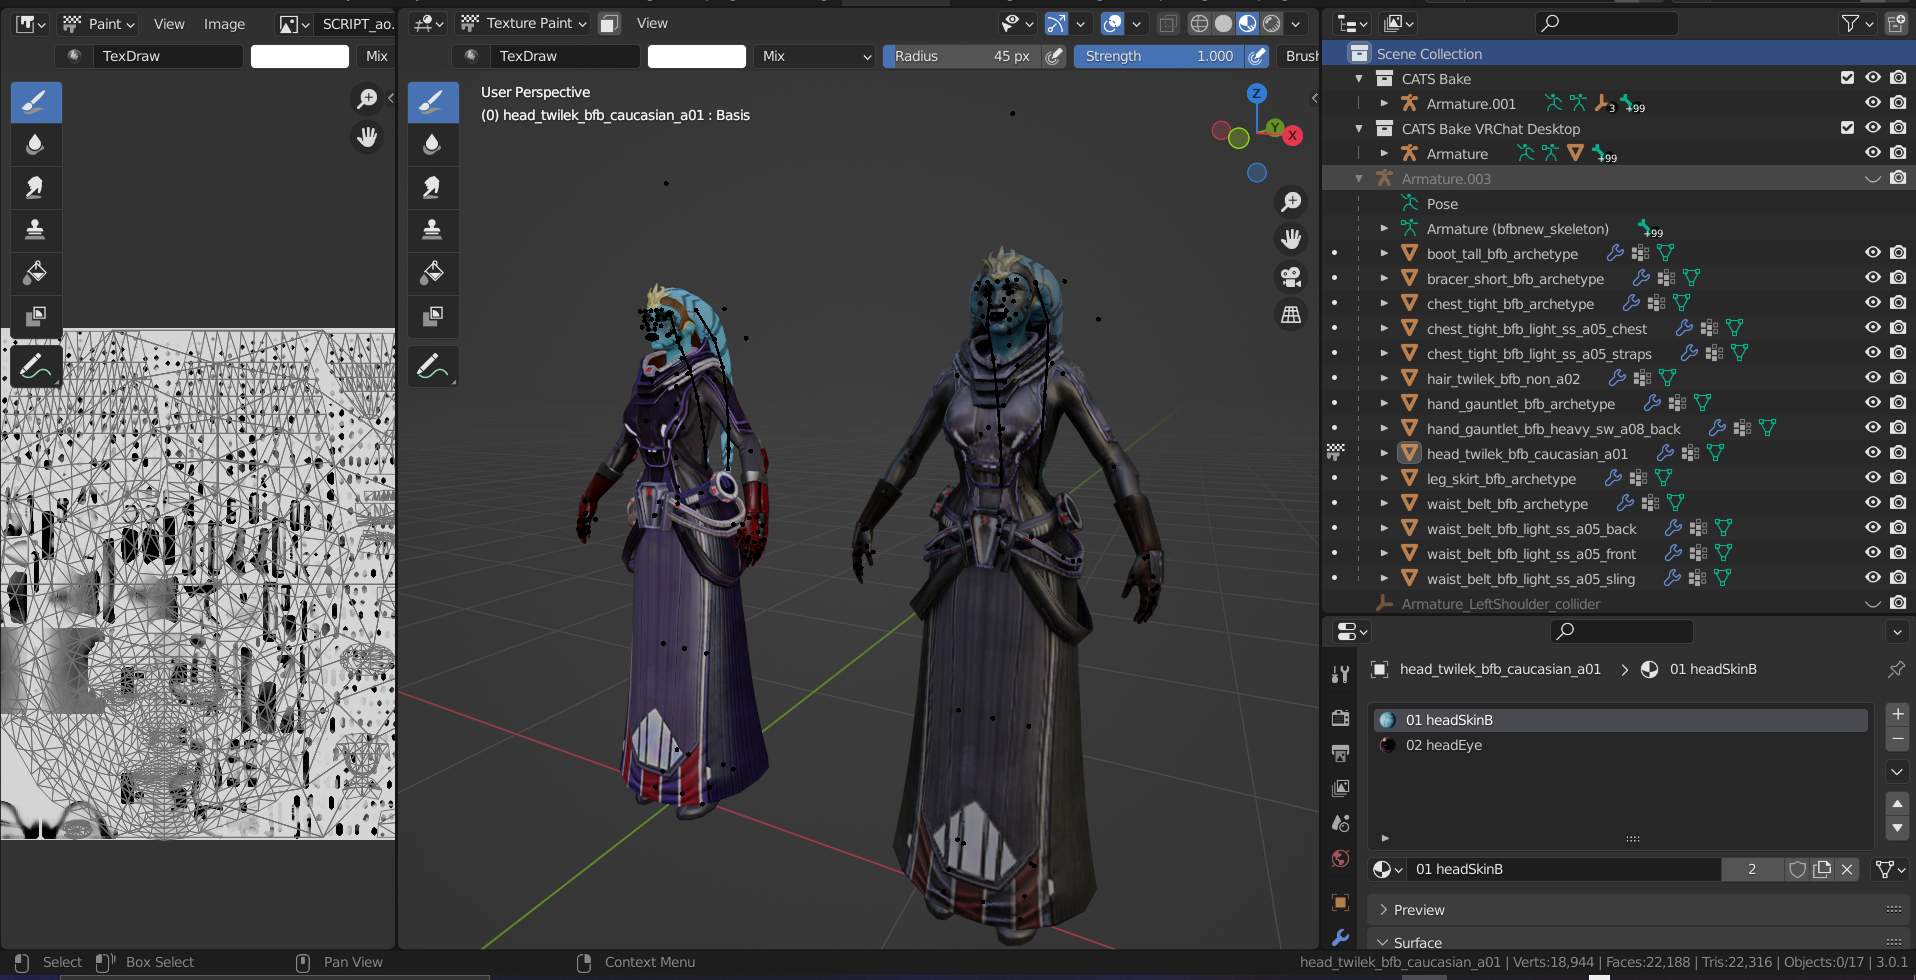Switch to orthographic grid view toggle
The image size is (1916, 980).
1291,315
